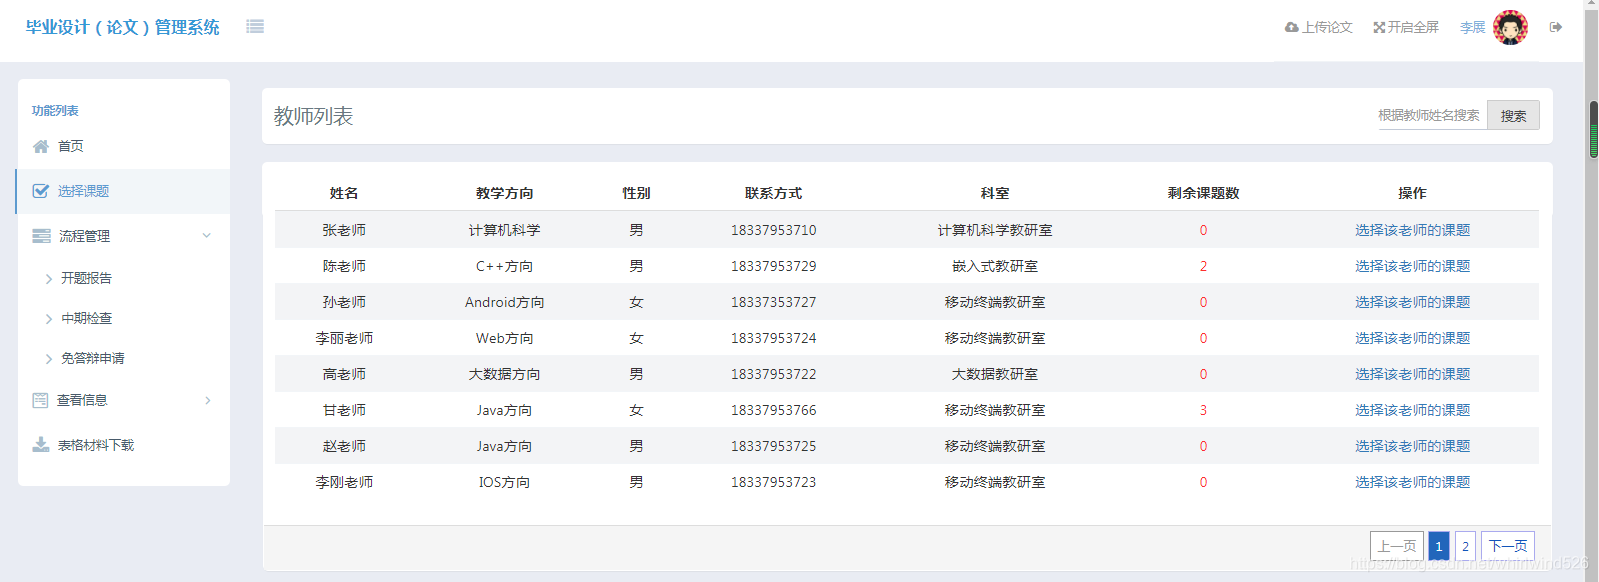
Task: Open 首页 in the sidebar
Action: pyautogui.click(x=70, y=146)
